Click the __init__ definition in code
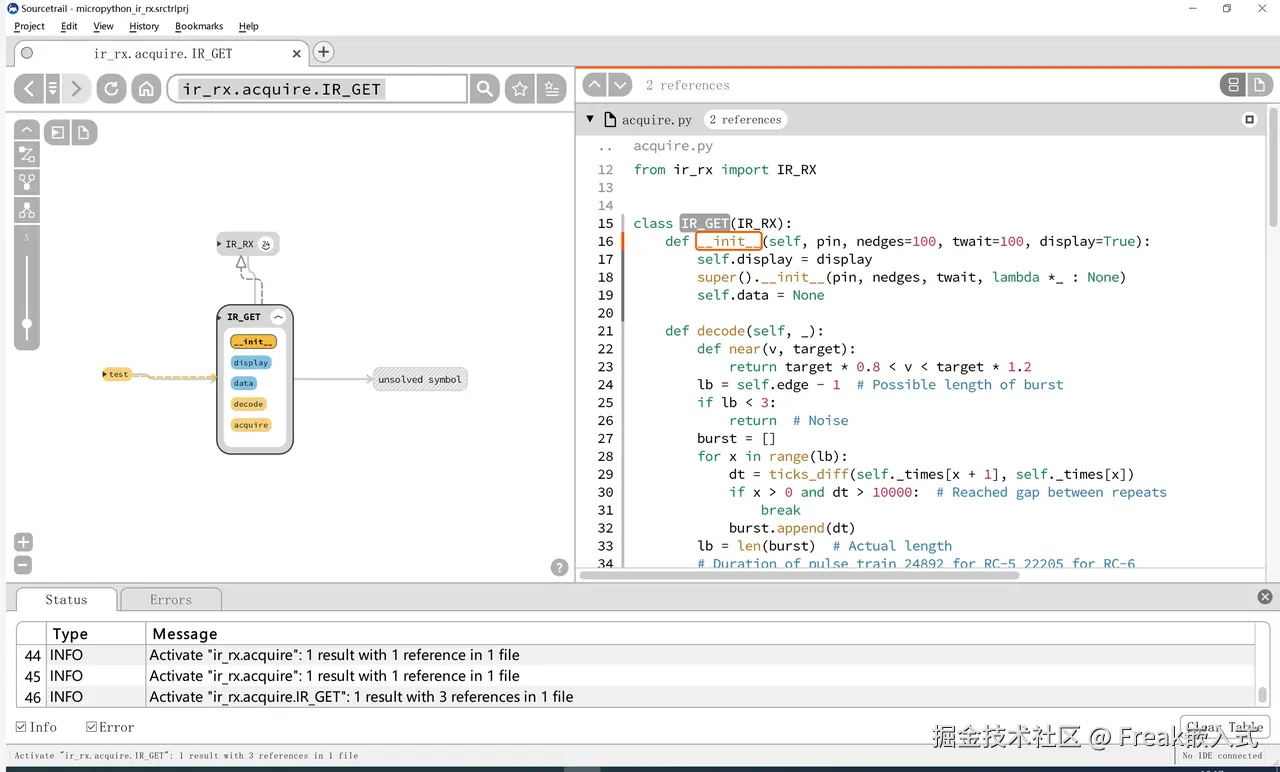 coord(729,241)
